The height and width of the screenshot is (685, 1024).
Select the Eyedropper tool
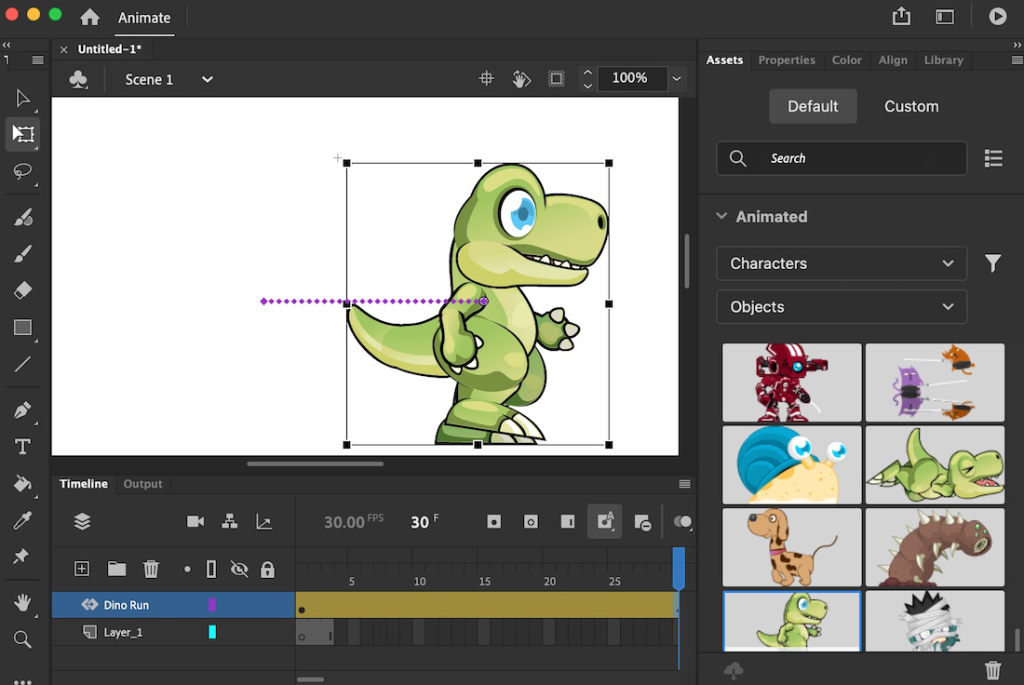pos(23,520)
